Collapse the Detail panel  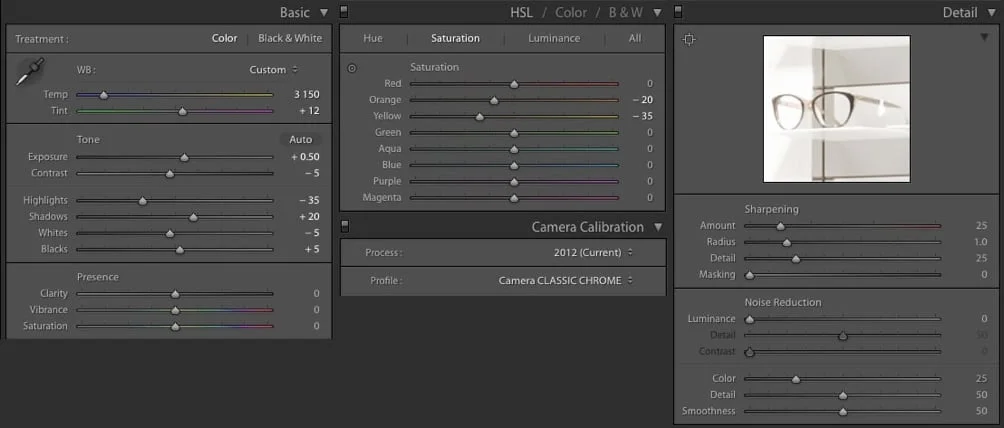pyautogui.click(x=992, y=12)
